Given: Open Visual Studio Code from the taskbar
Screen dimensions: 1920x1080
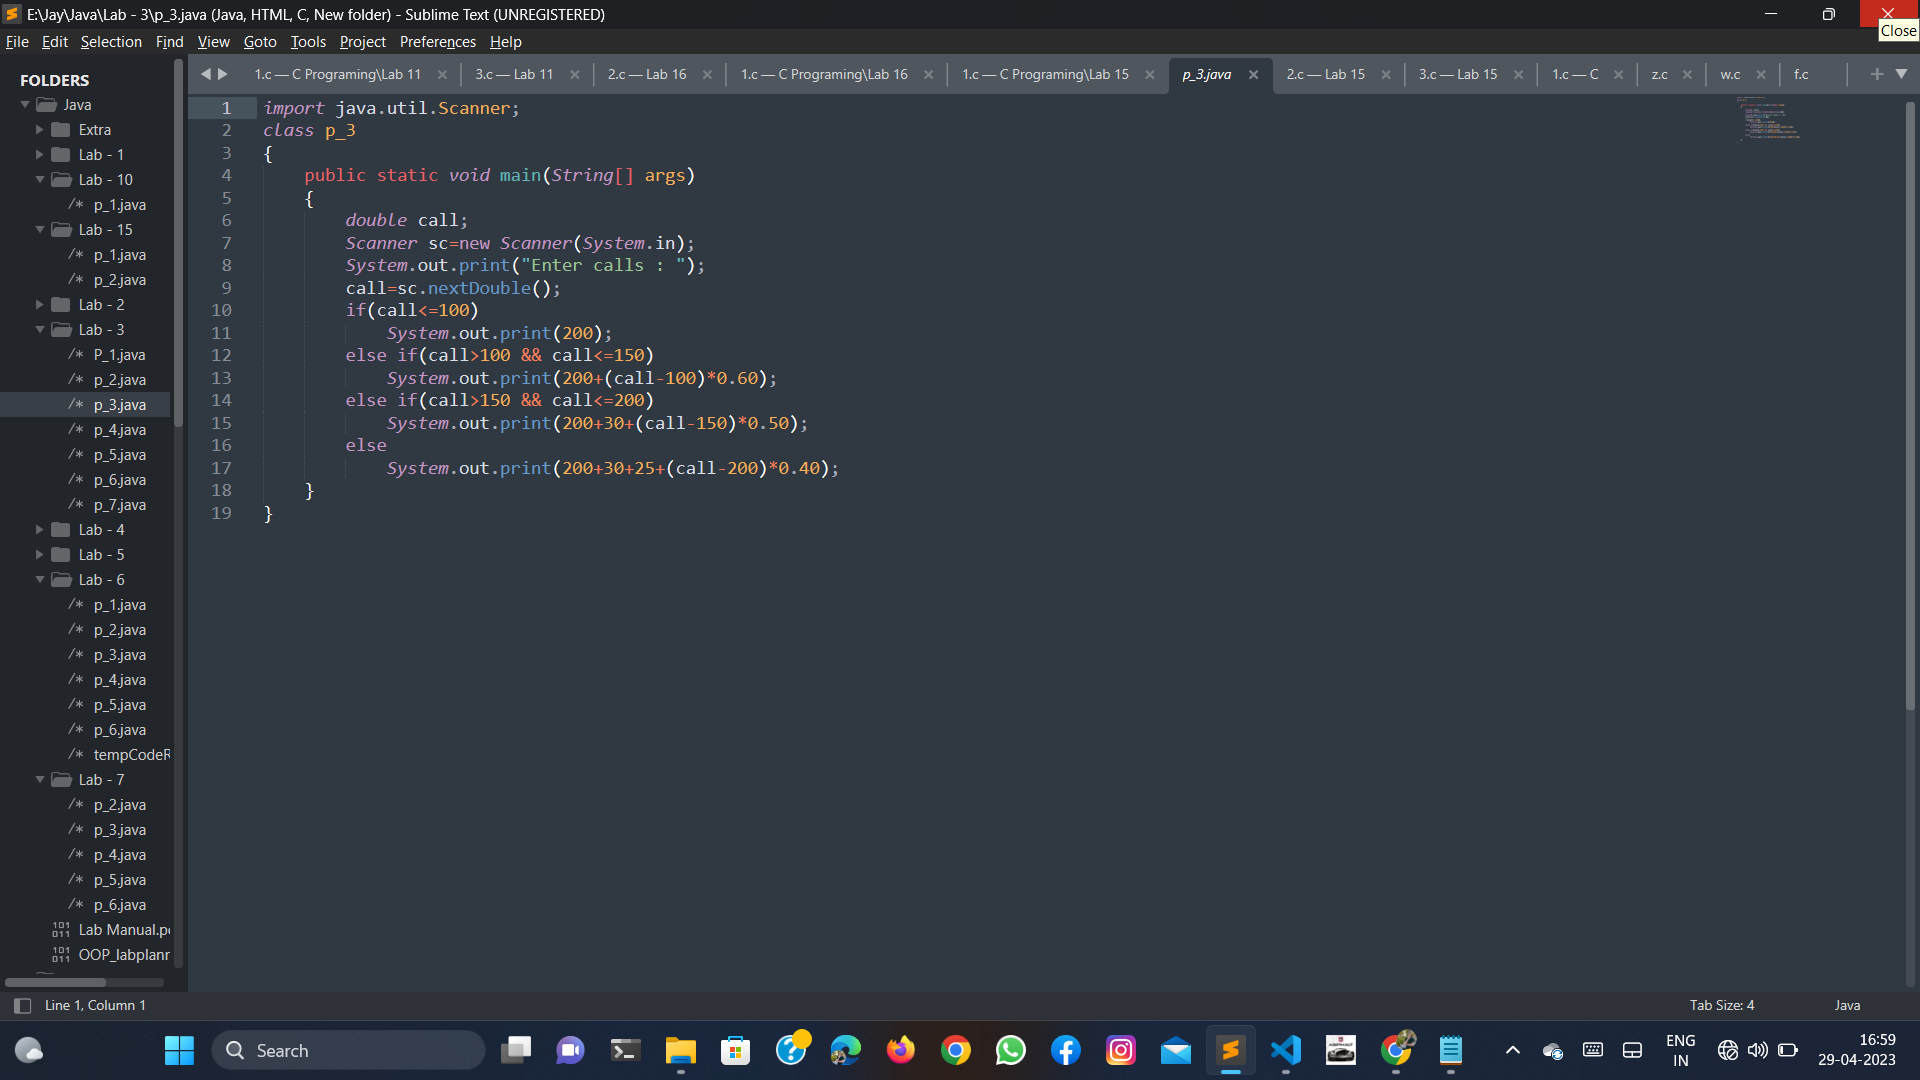Looking at the screenshot, I should click(x=1285, y=1050).
